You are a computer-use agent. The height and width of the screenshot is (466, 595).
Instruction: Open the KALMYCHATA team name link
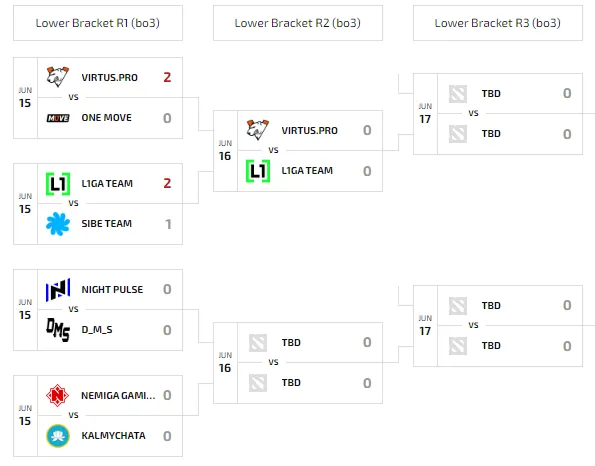tap(113, 436)
